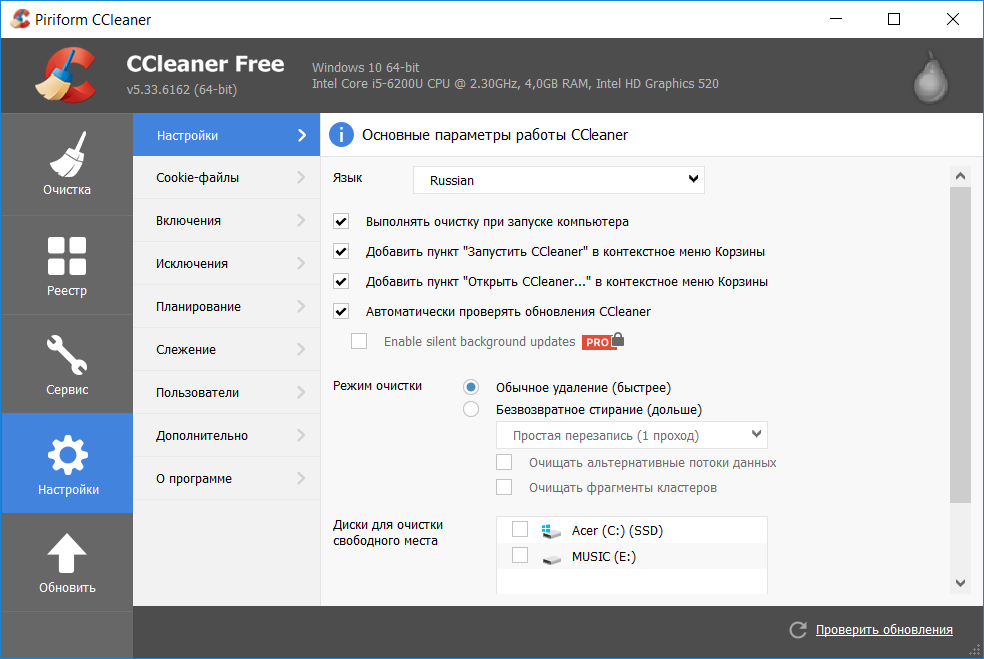This screenshot has height=659, width=984.
Task: Open the Cookie-файлы settings tab
Action: [226, 178]
